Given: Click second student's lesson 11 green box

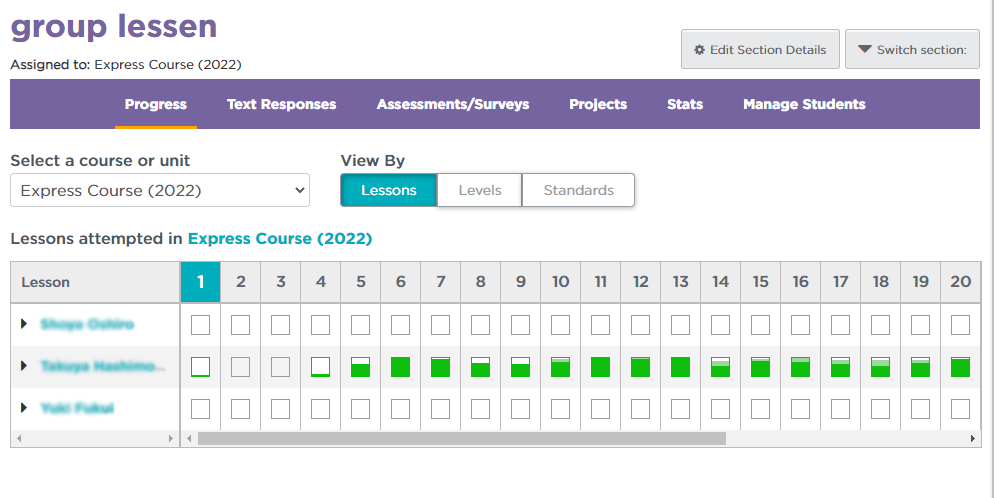Looking at the screenshot, I should tap(601, 367).
